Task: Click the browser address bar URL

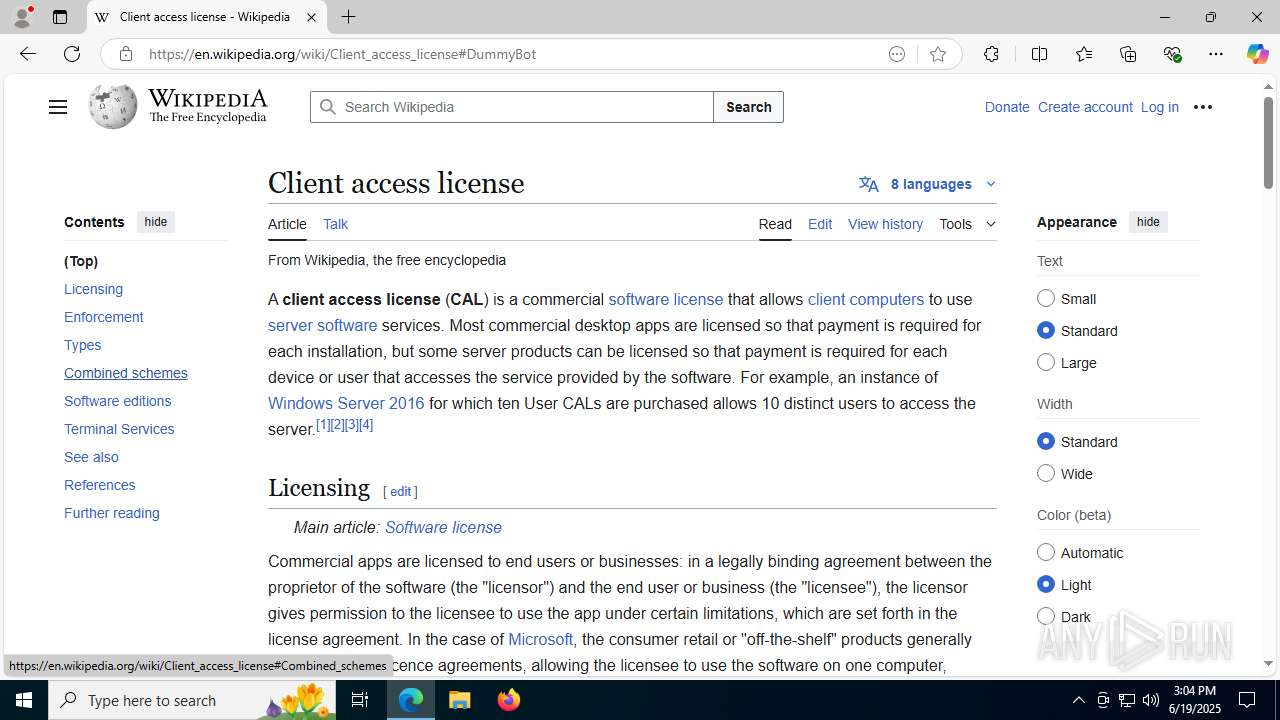Action: tap(342, 54)
